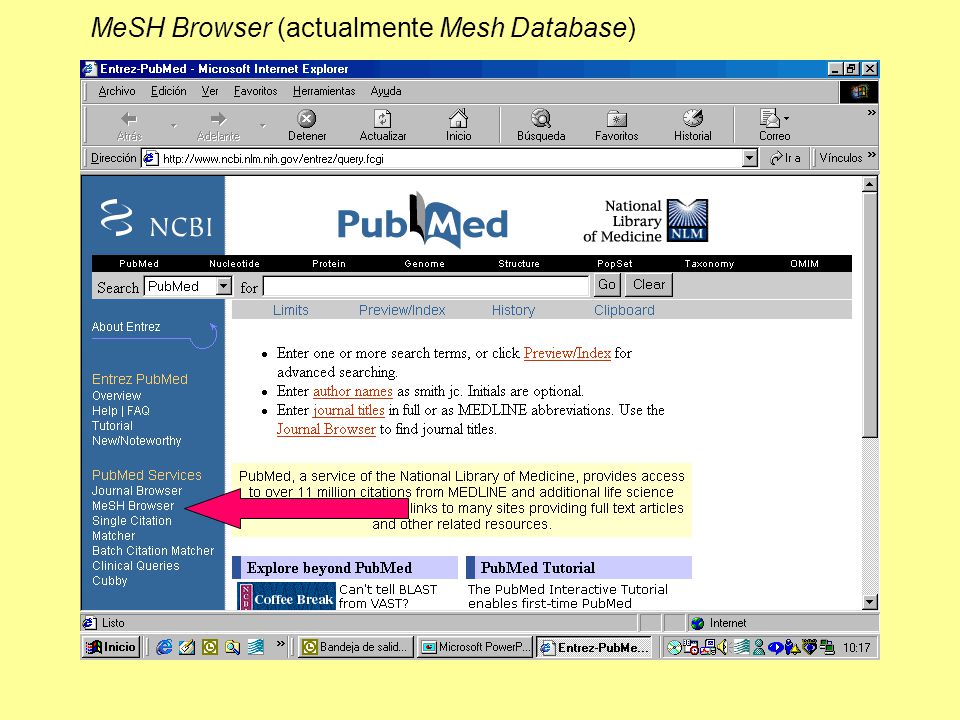
Task: Open the Clipboard tab
Action: click(624, 310)
